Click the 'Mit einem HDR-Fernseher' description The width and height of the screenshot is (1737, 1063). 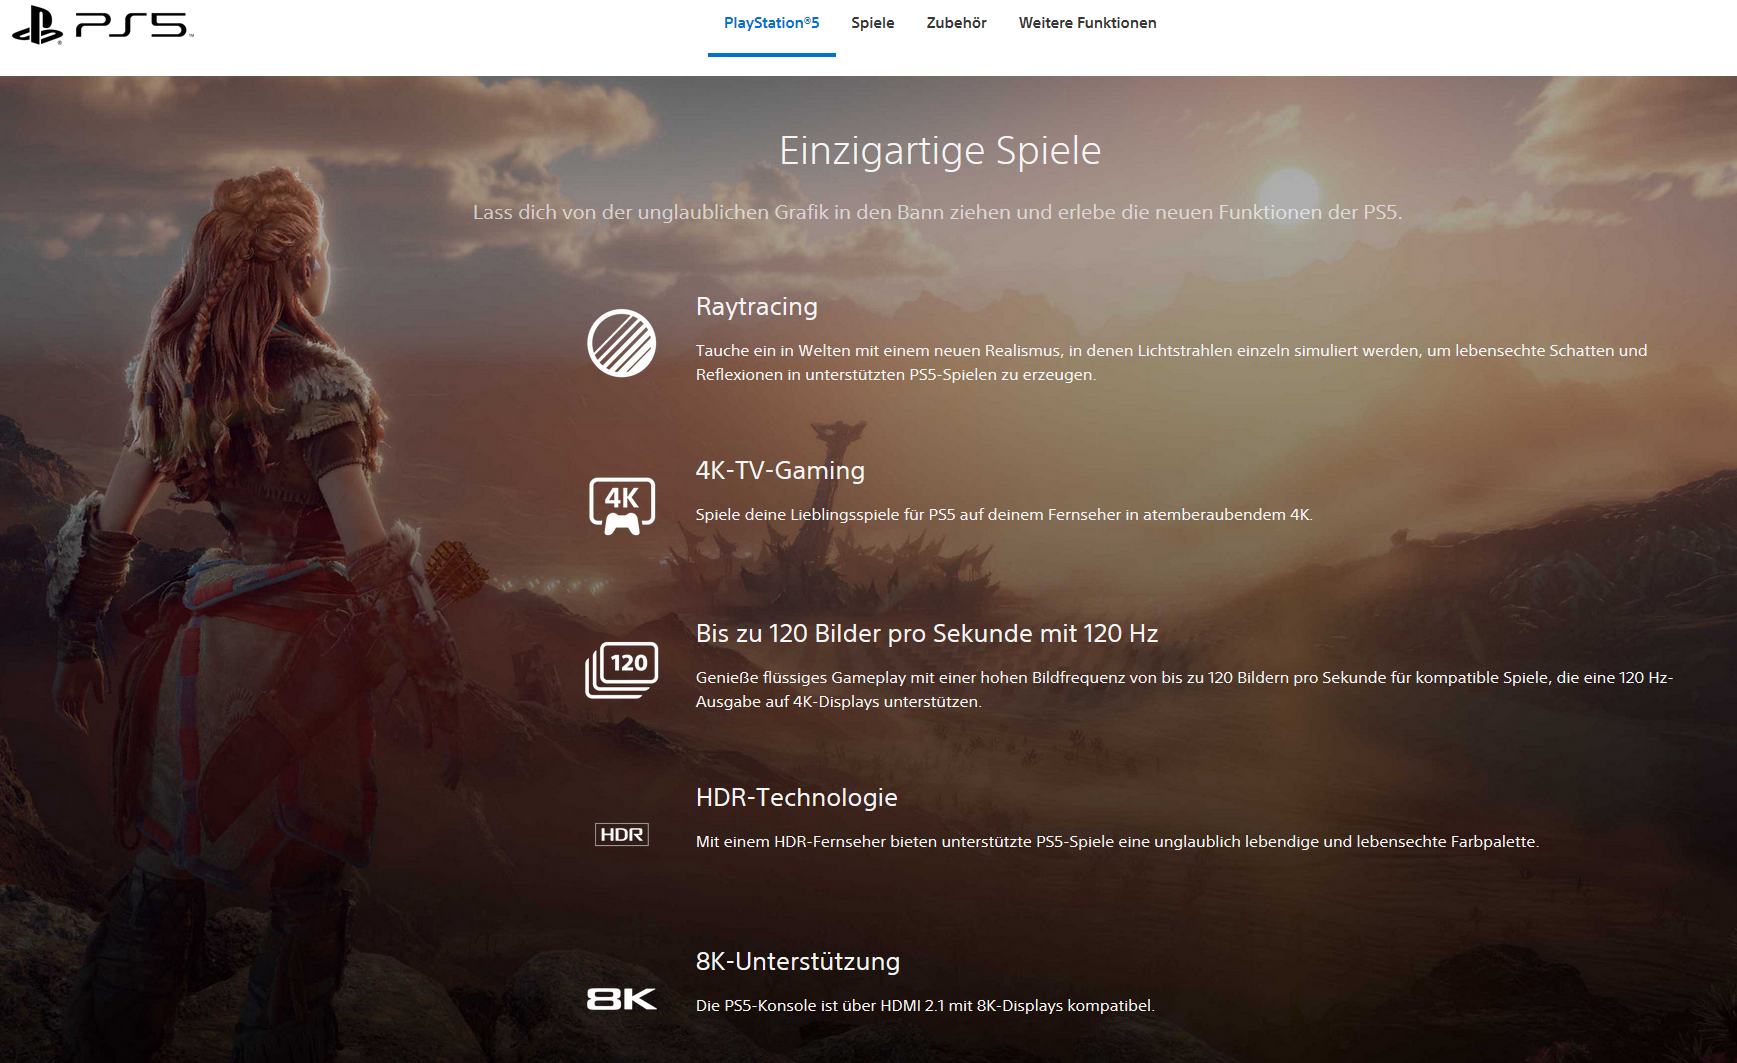(1117, 841)
